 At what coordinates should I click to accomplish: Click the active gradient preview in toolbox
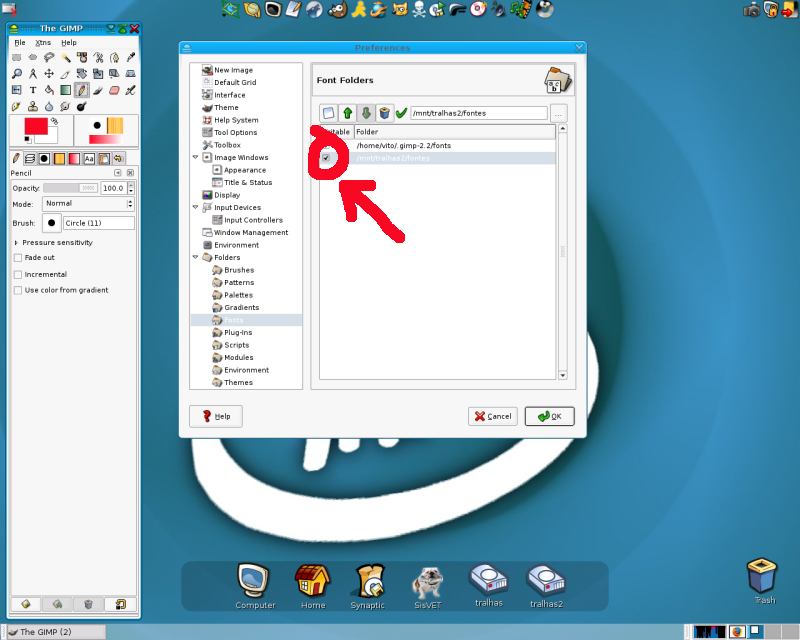(x=106, y=139)
